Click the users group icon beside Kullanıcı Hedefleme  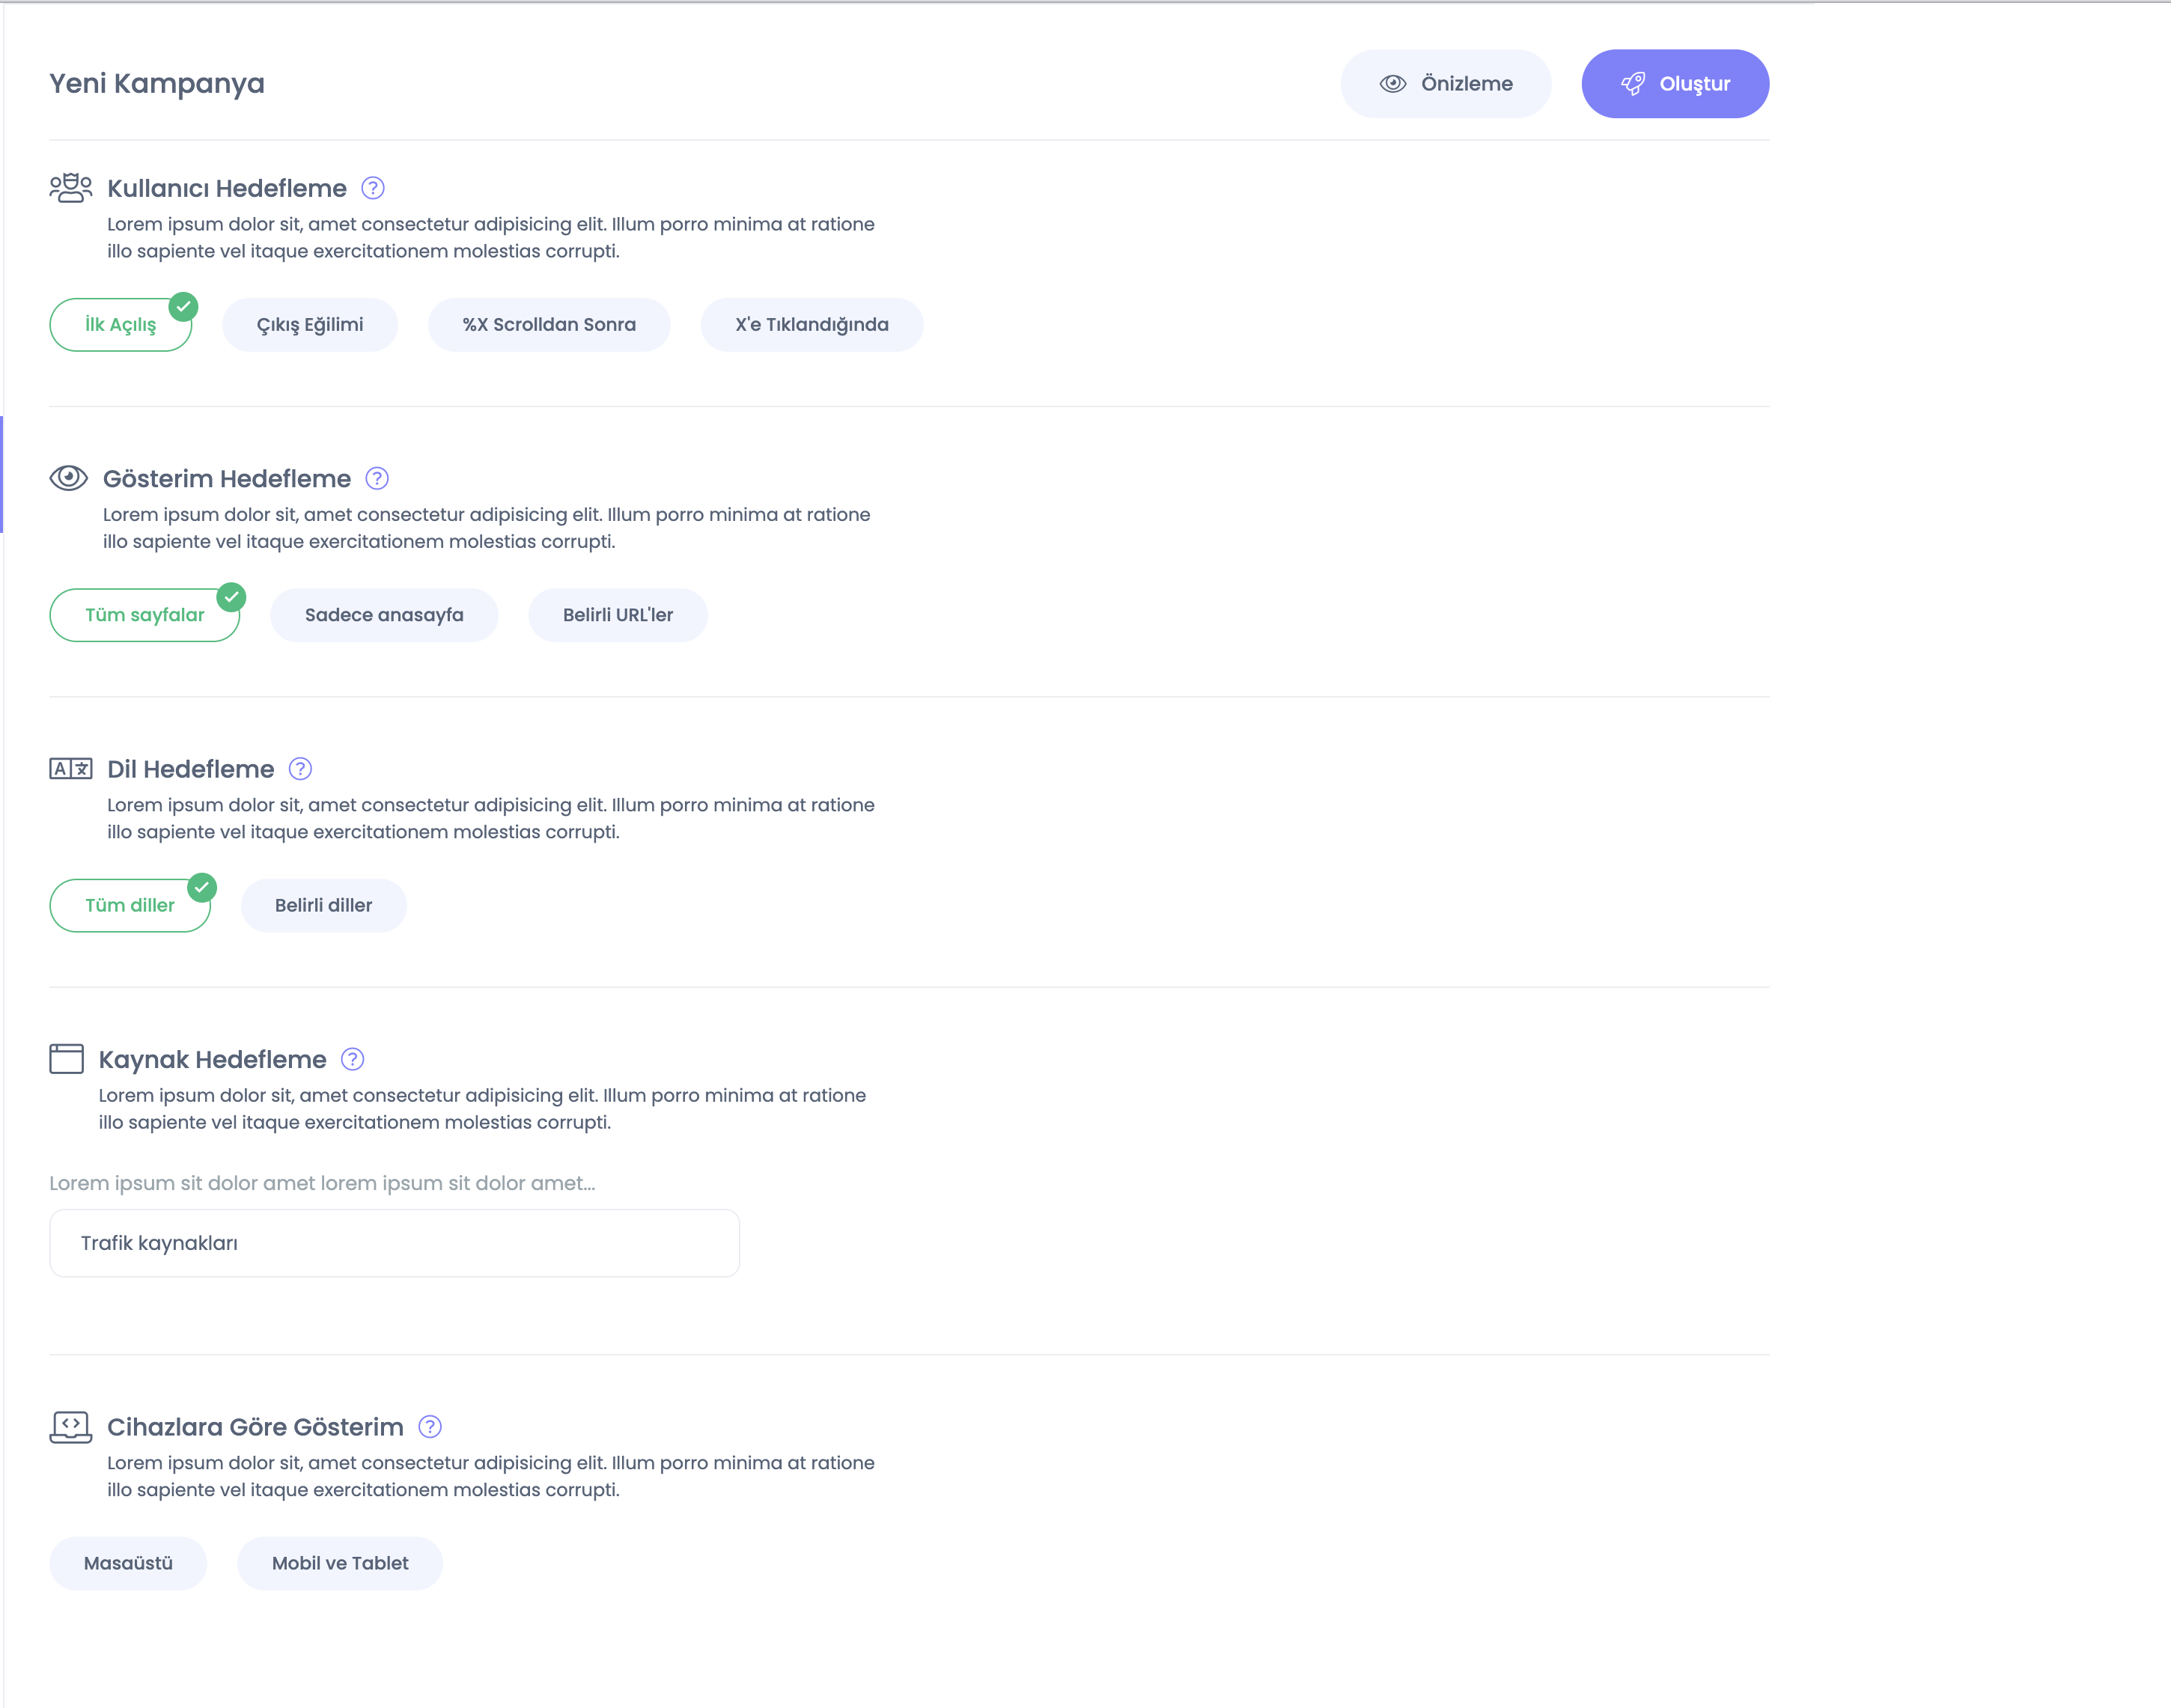71,188
